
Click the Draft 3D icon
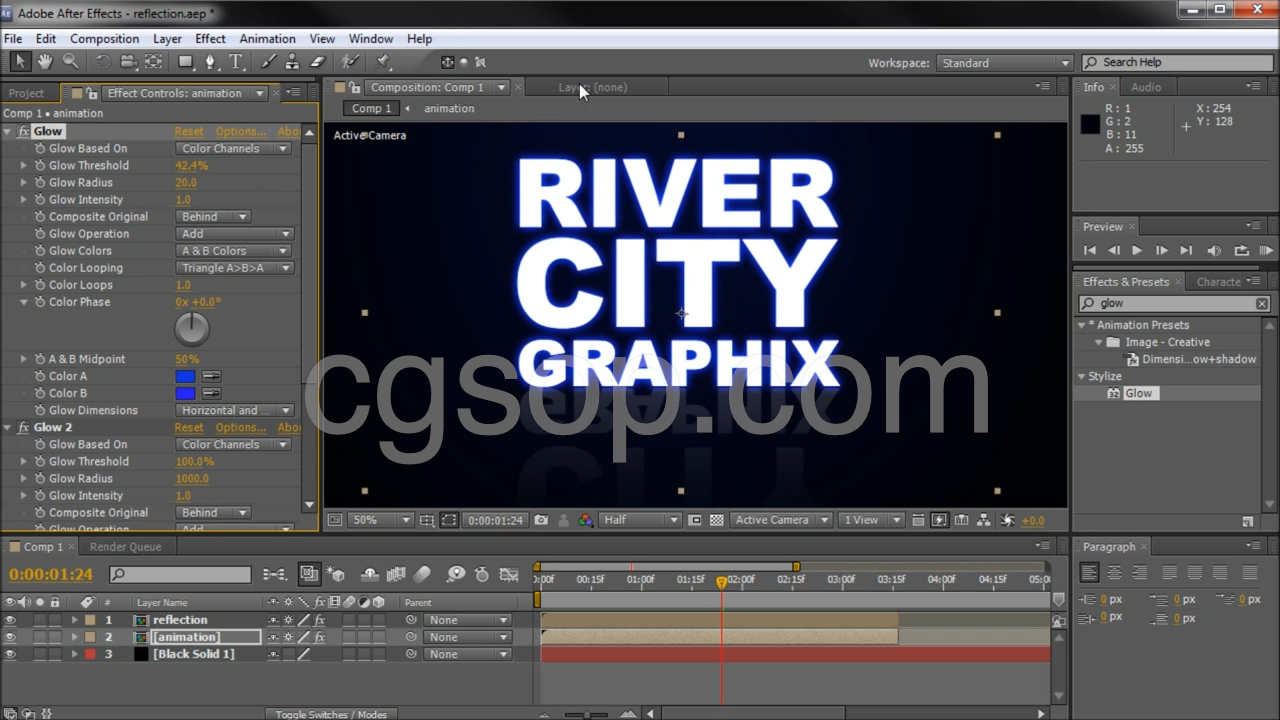(x=336, y=574)
